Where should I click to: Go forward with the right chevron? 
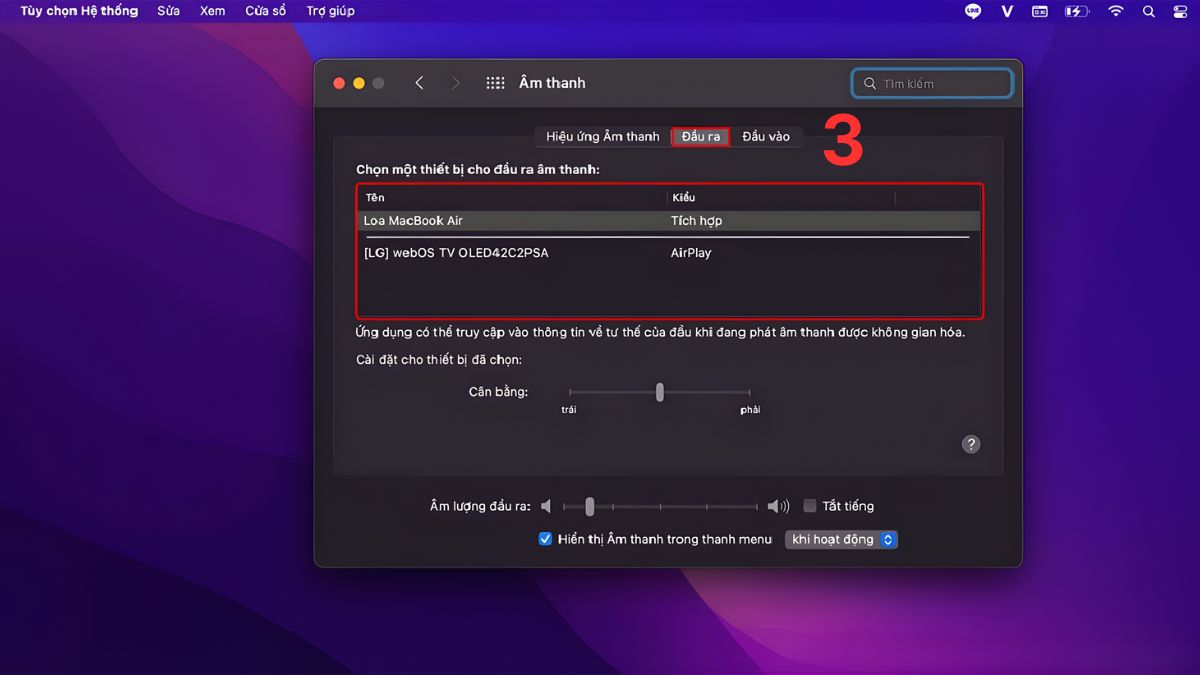[x=456, y=83]
